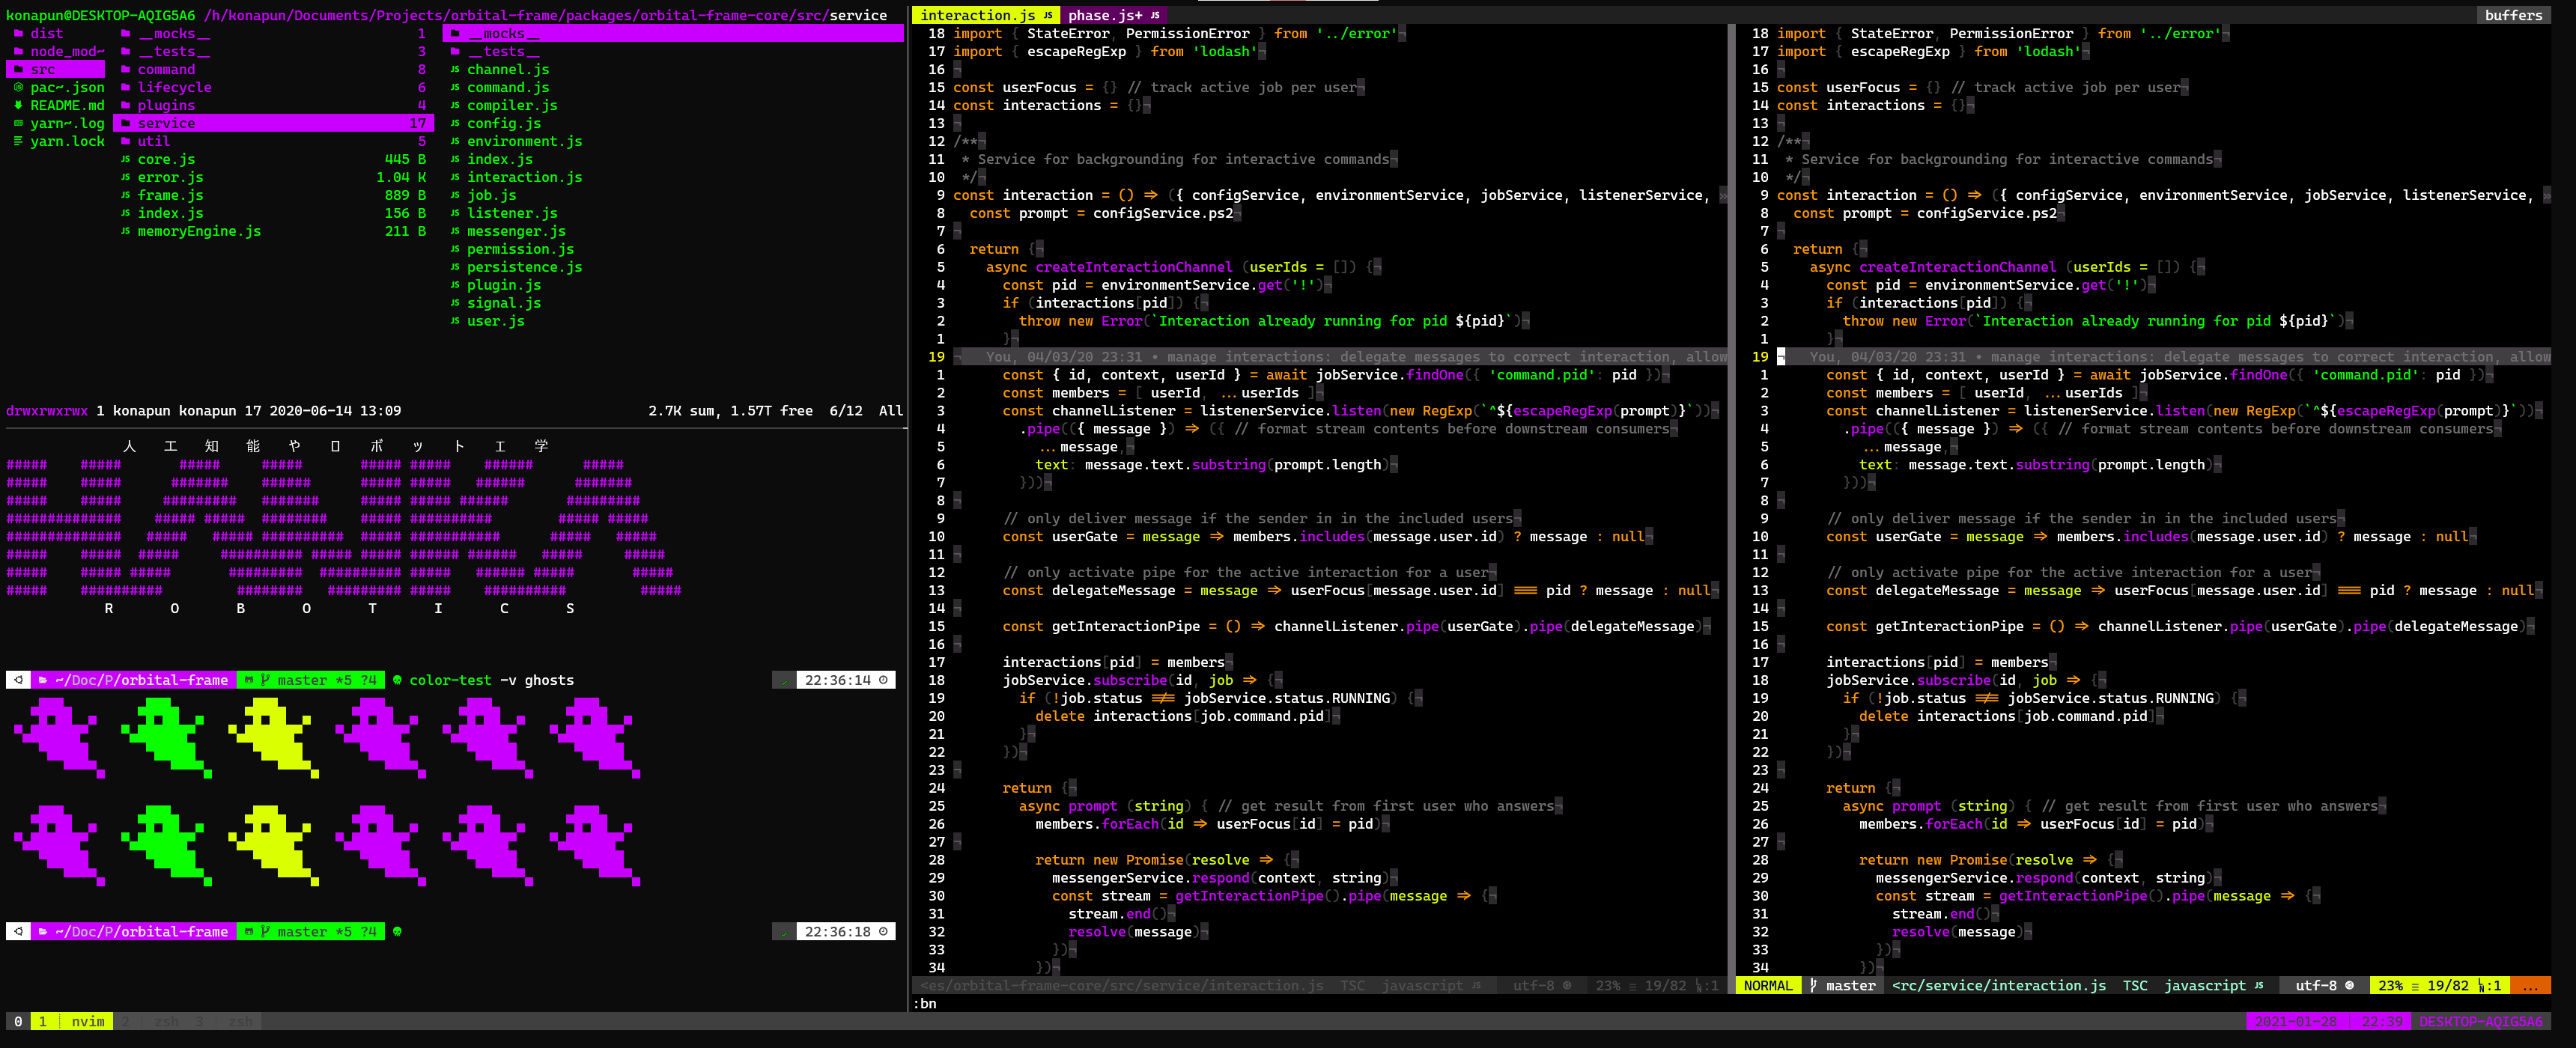The width and height of the screenshot is (2576, 1048).
Task: Click clock icon next to 22:36:18
Action: [883, 932]
